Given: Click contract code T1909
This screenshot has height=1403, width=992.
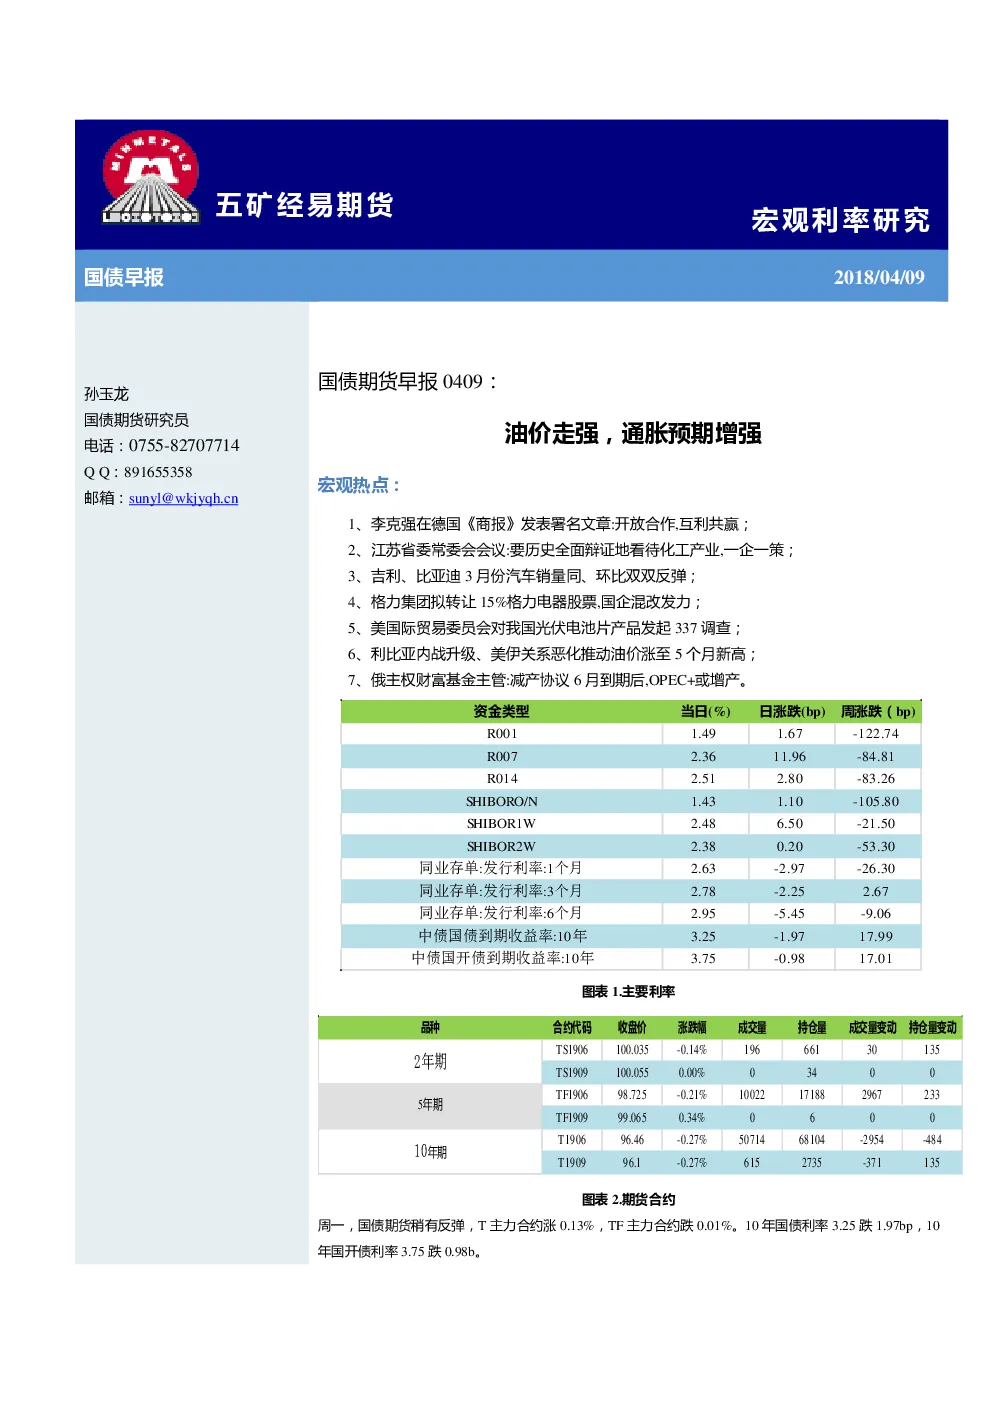Looking at the screenshot, I should coord(572,1162).
